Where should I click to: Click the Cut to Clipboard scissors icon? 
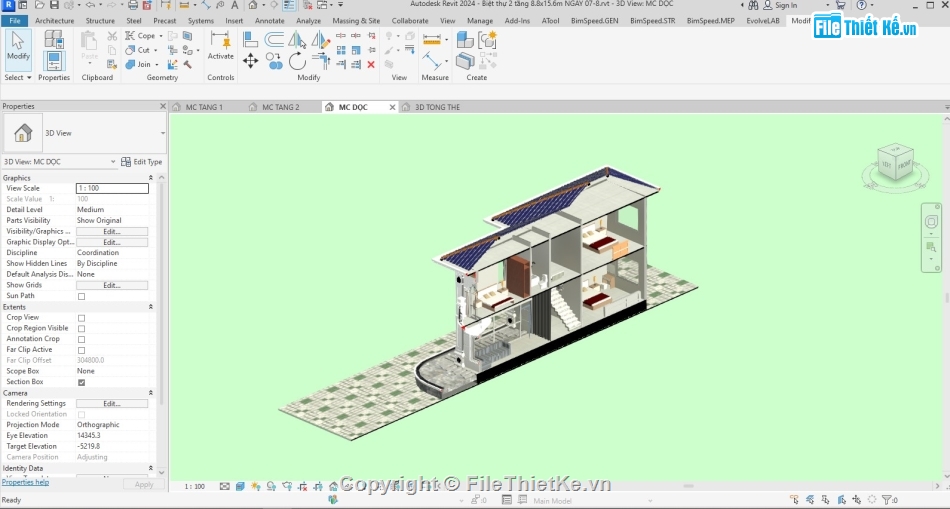112,36
